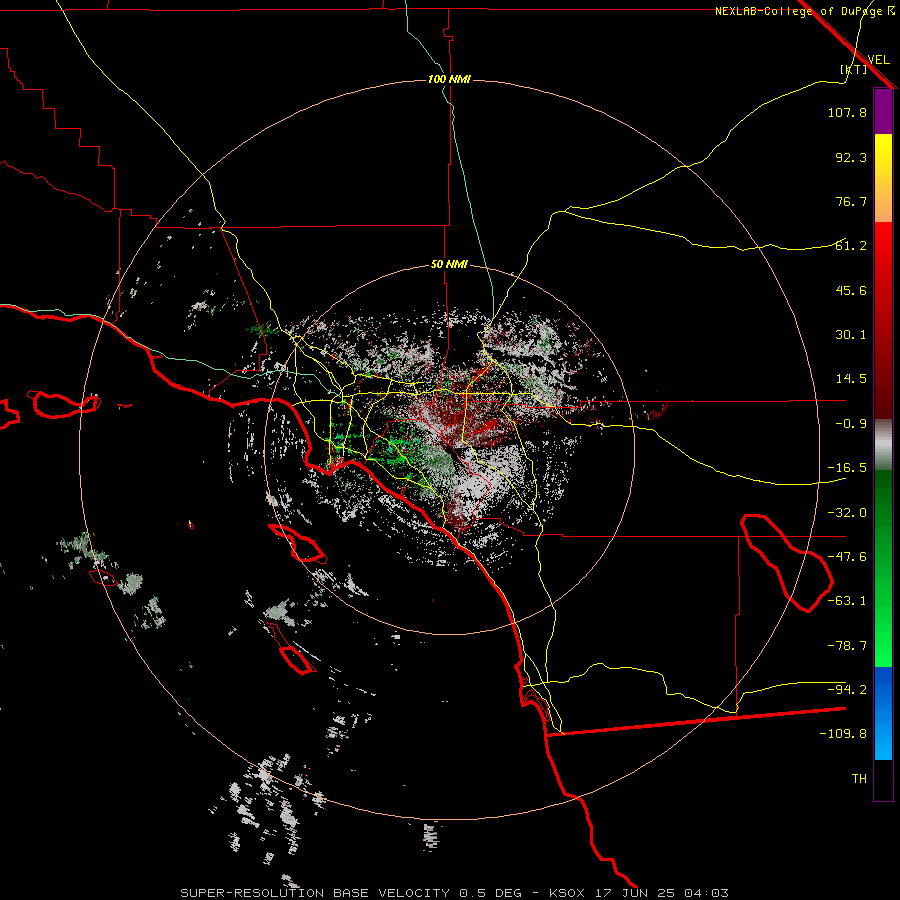Screen dimensions: 900x900
Task: Select the -47.6 velocity scale value
Action: pos(847,557)
